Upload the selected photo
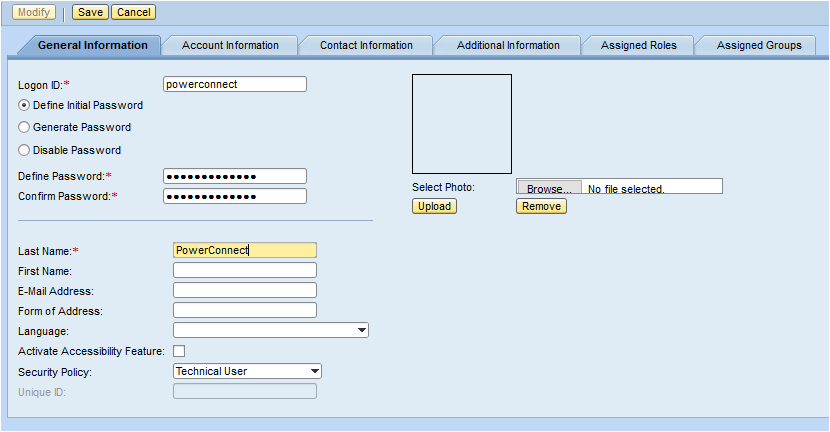 434,206
